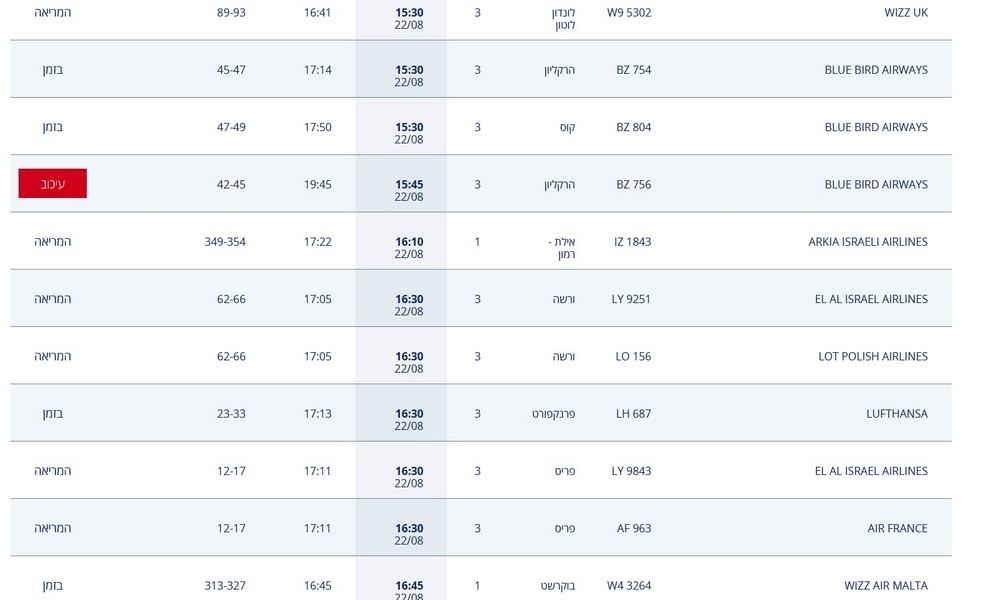This screenshot has height=600, width=1000.
Task: Click EL AL flight number LY 9843
Action: 631,471
